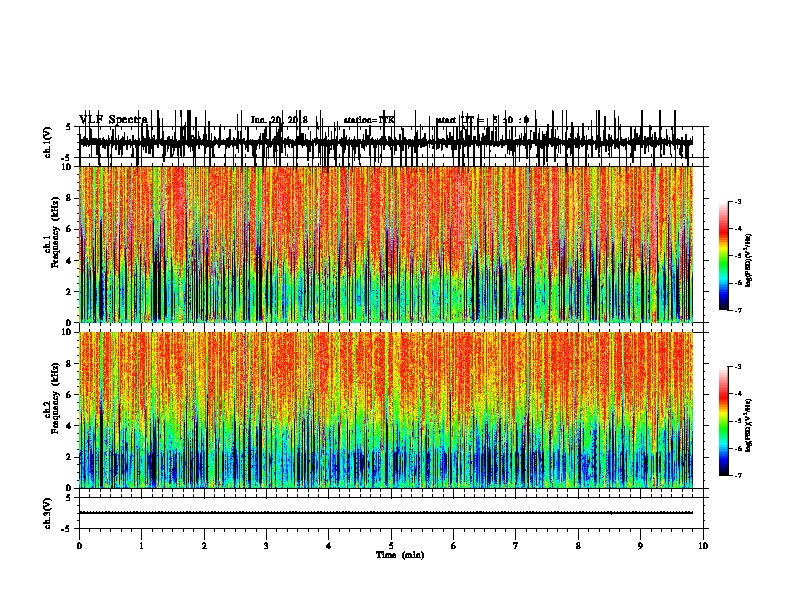Click the '8' kHz tick on ch.2 frequency axis
The width and height of the screenshot is (792, 612).
70,364
